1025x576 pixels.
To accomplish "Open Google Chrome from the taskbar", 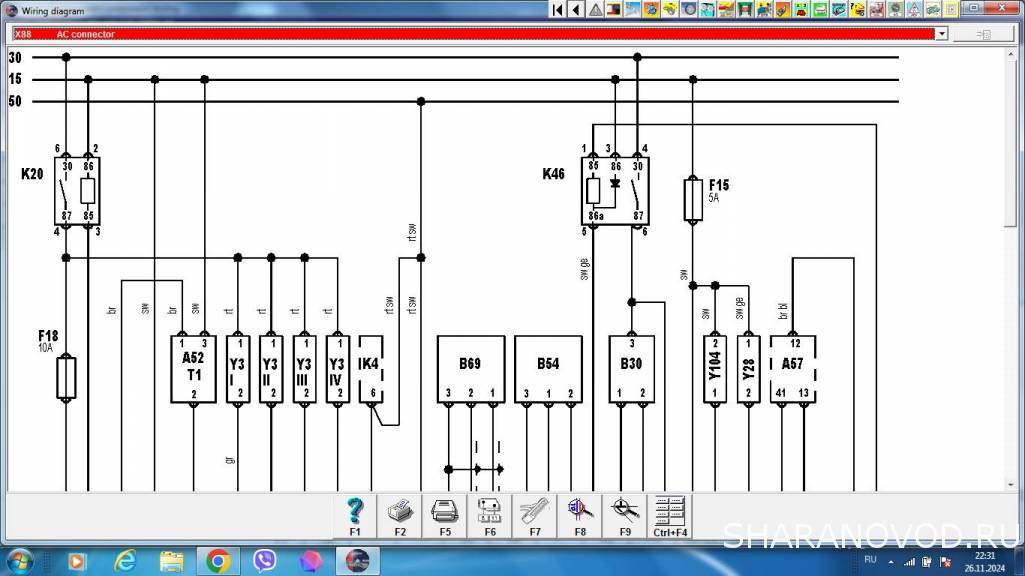I will [x=218, y=561].
